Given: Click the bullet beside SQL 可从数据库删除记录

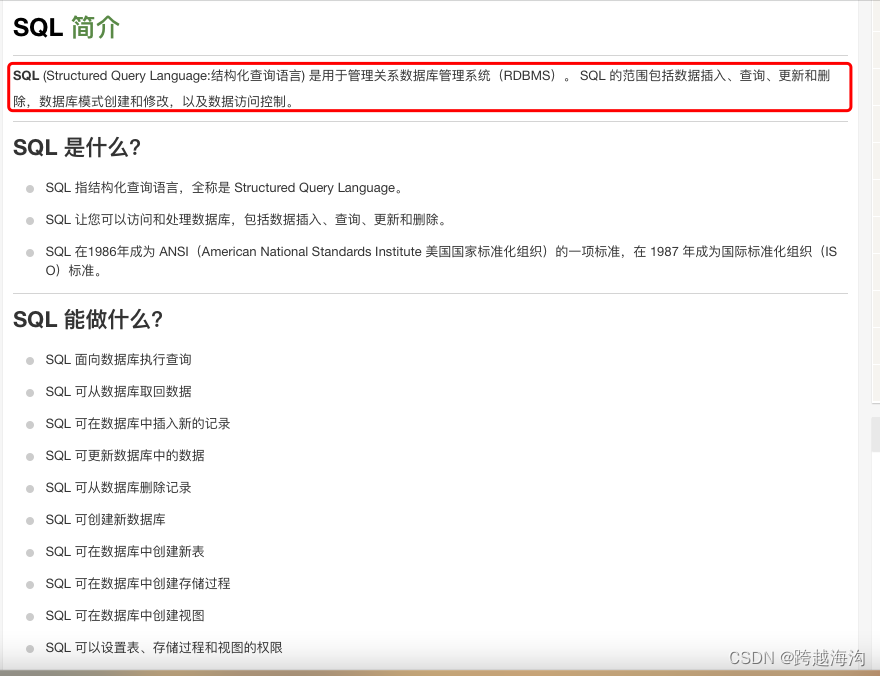Looking at the screenshot, I should click(x=29, y=487).
